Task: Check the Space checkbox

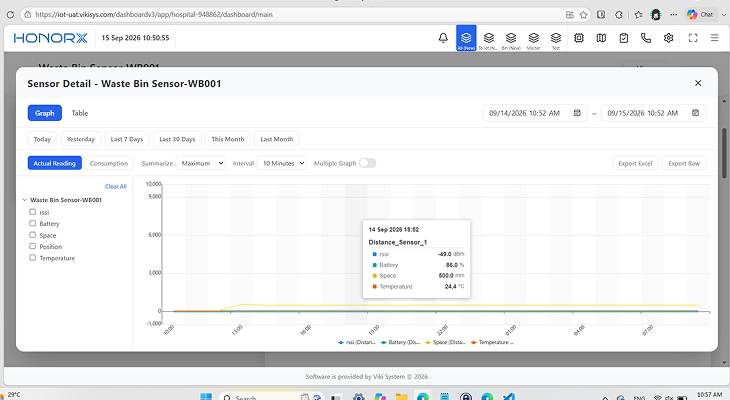Action: (x=33, y=235)
